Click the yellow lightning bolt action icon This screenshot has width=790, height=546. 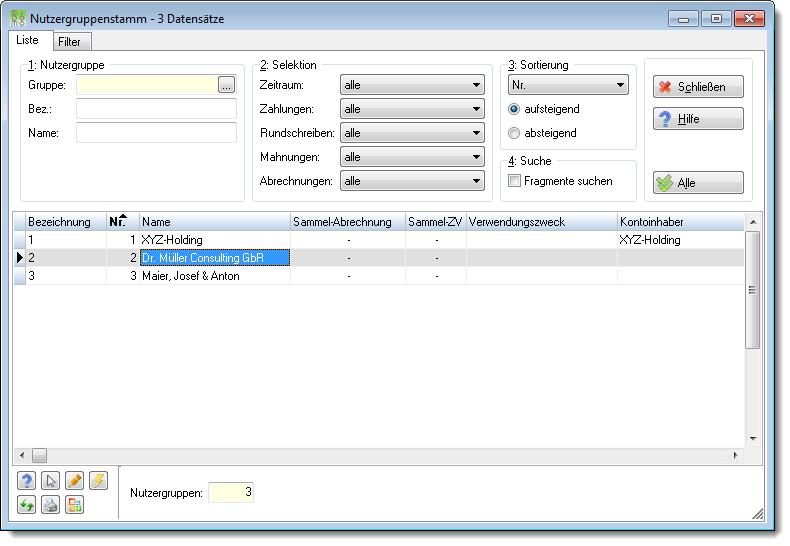(x=99, y=481)
